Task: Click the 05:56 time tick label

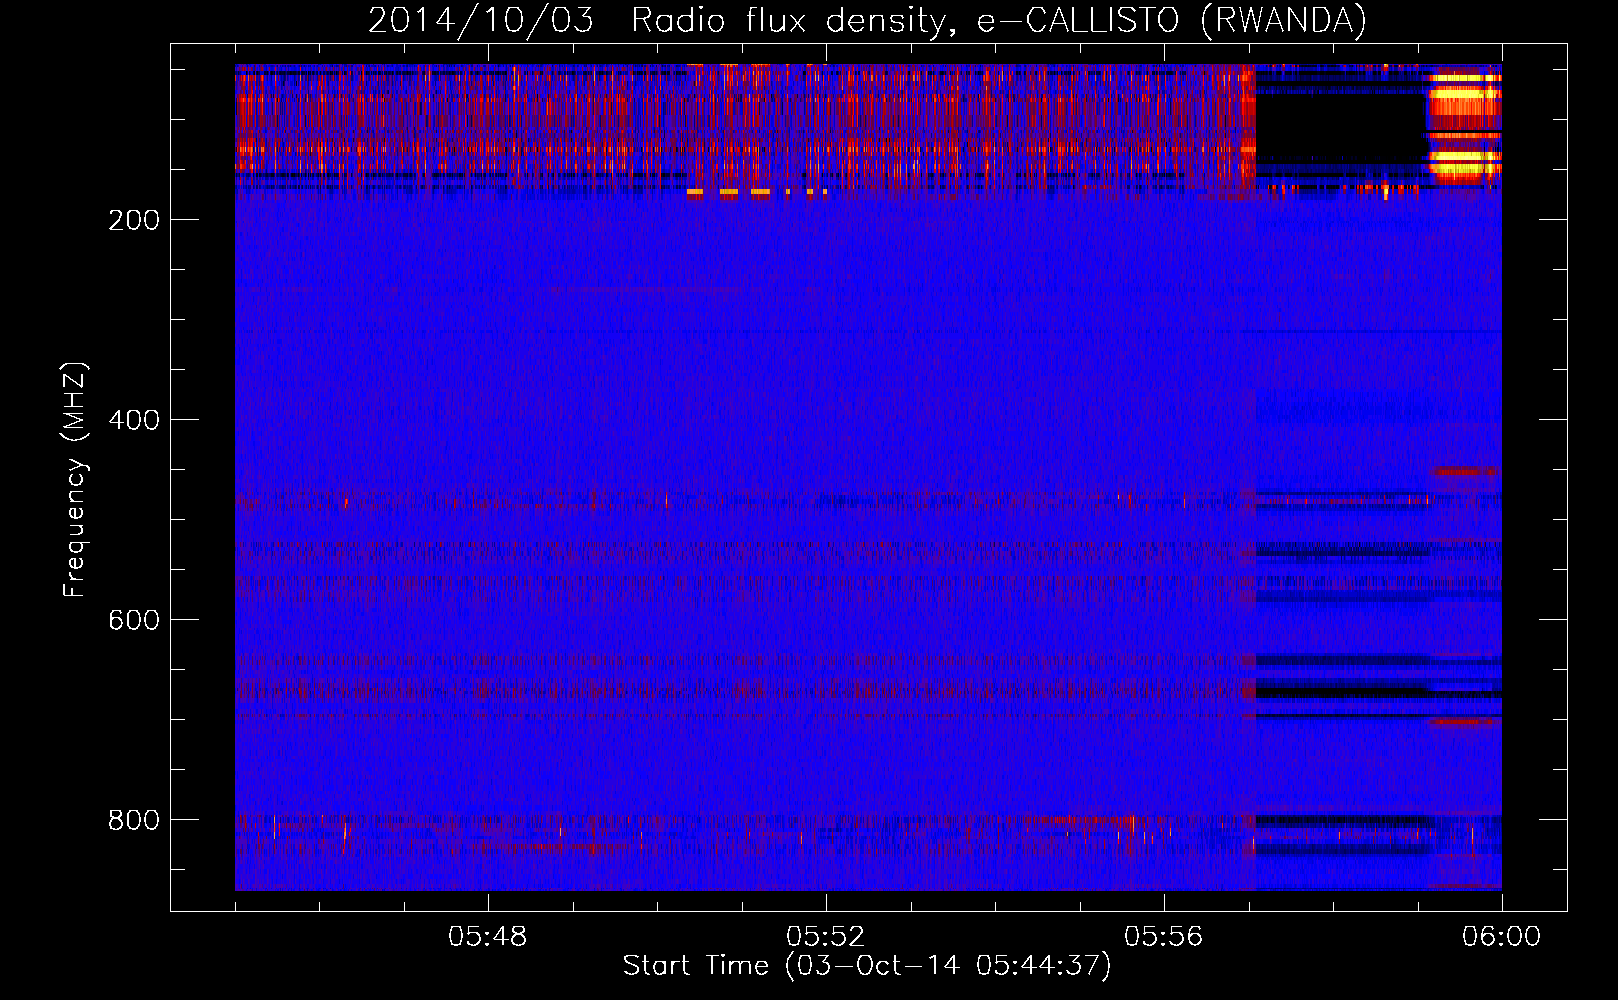Action: click(1164, 936)
